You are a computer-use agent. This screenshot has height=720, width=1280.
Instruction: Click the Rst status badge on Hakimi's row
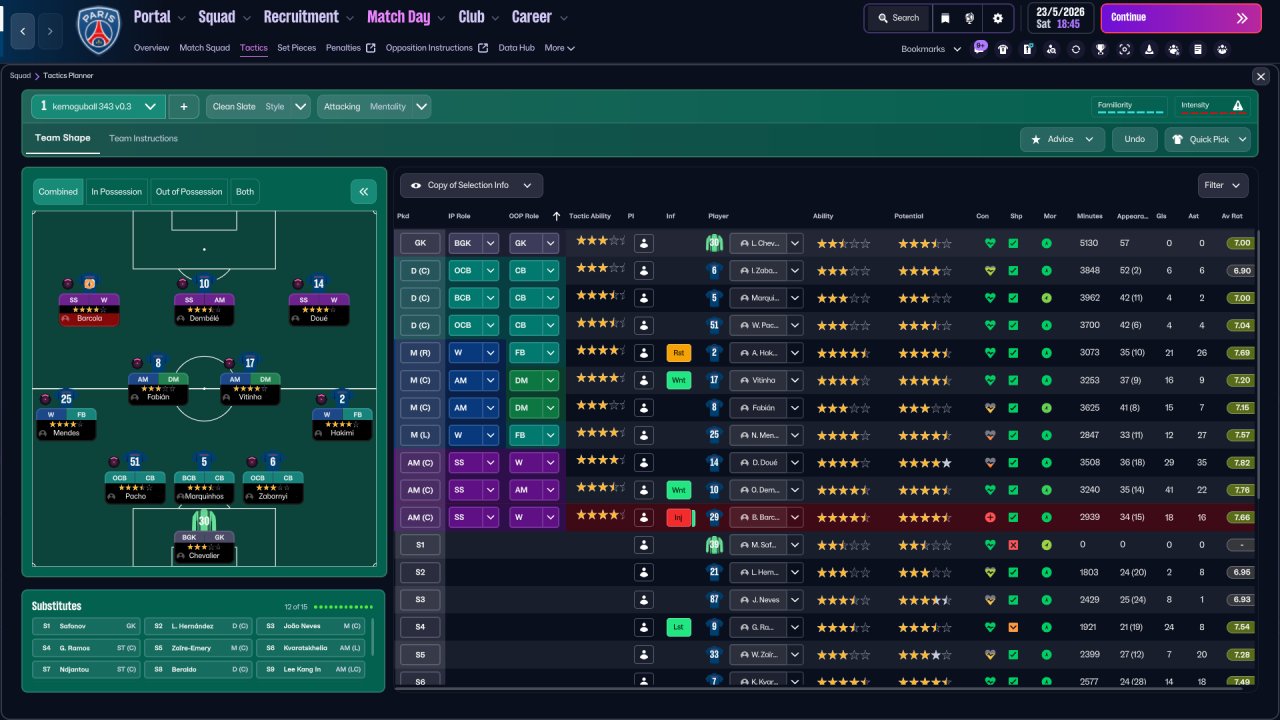(x=679, y=353)
